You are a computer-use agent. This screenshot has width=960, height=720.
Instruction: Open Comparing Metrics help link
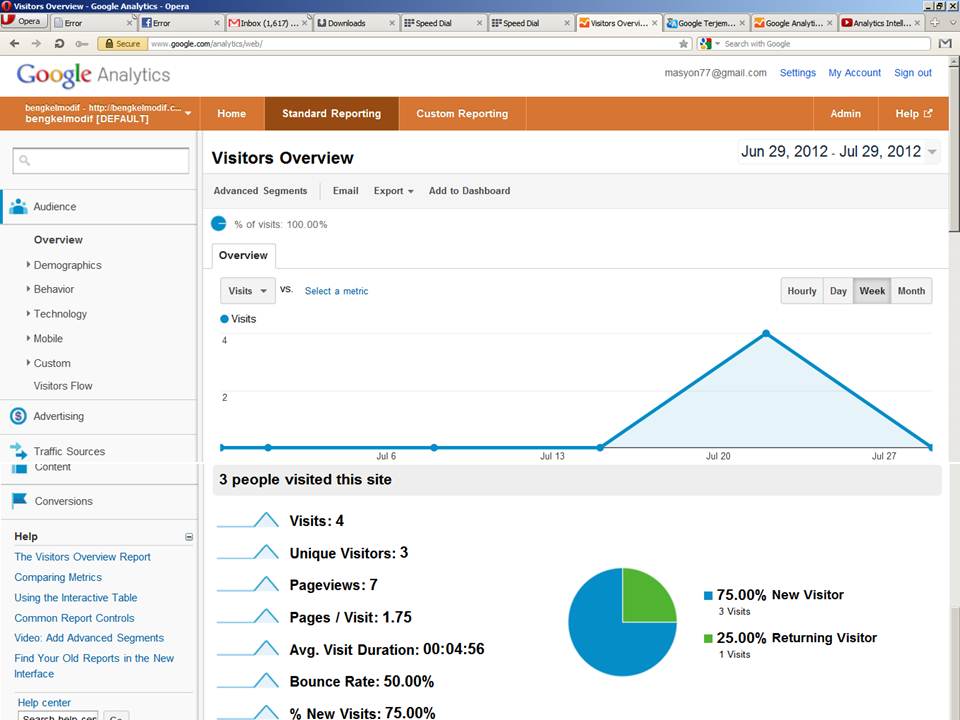click(58, 577)
